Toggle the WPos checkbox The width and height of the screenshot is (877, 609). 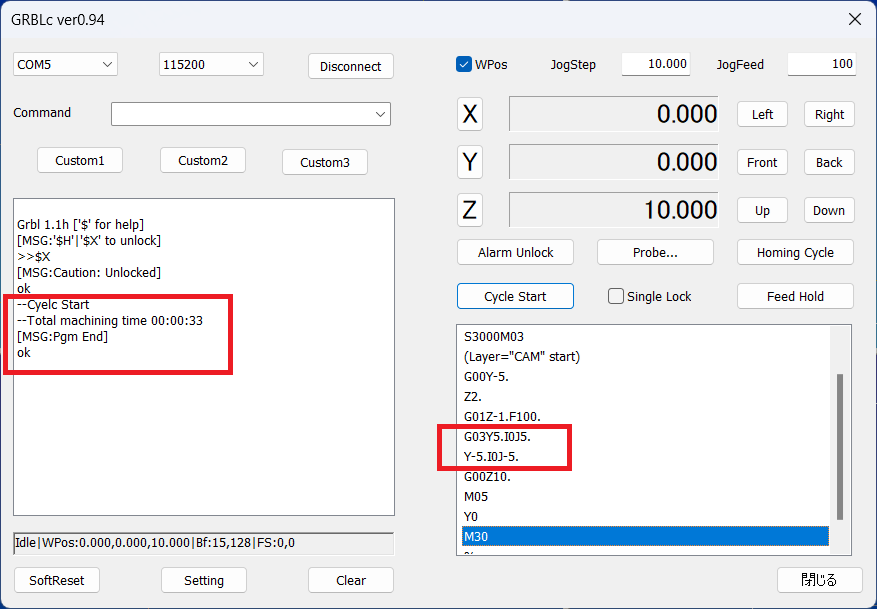tap(464, 64)
